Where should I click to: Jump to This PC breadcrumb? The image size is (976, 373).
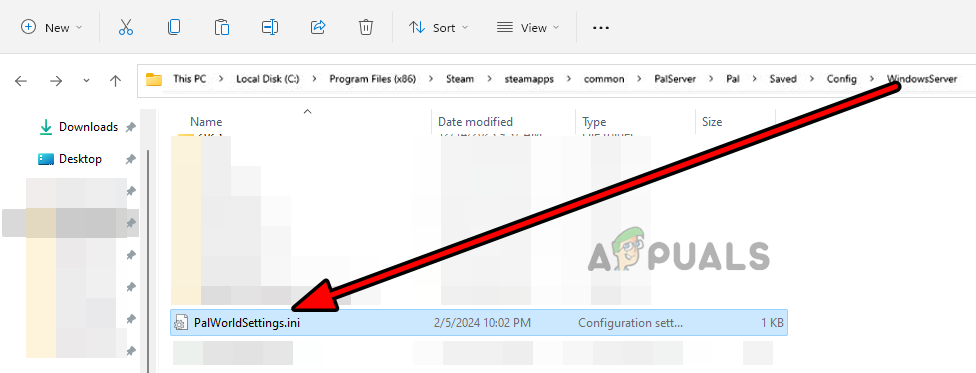tap(189, 79)
